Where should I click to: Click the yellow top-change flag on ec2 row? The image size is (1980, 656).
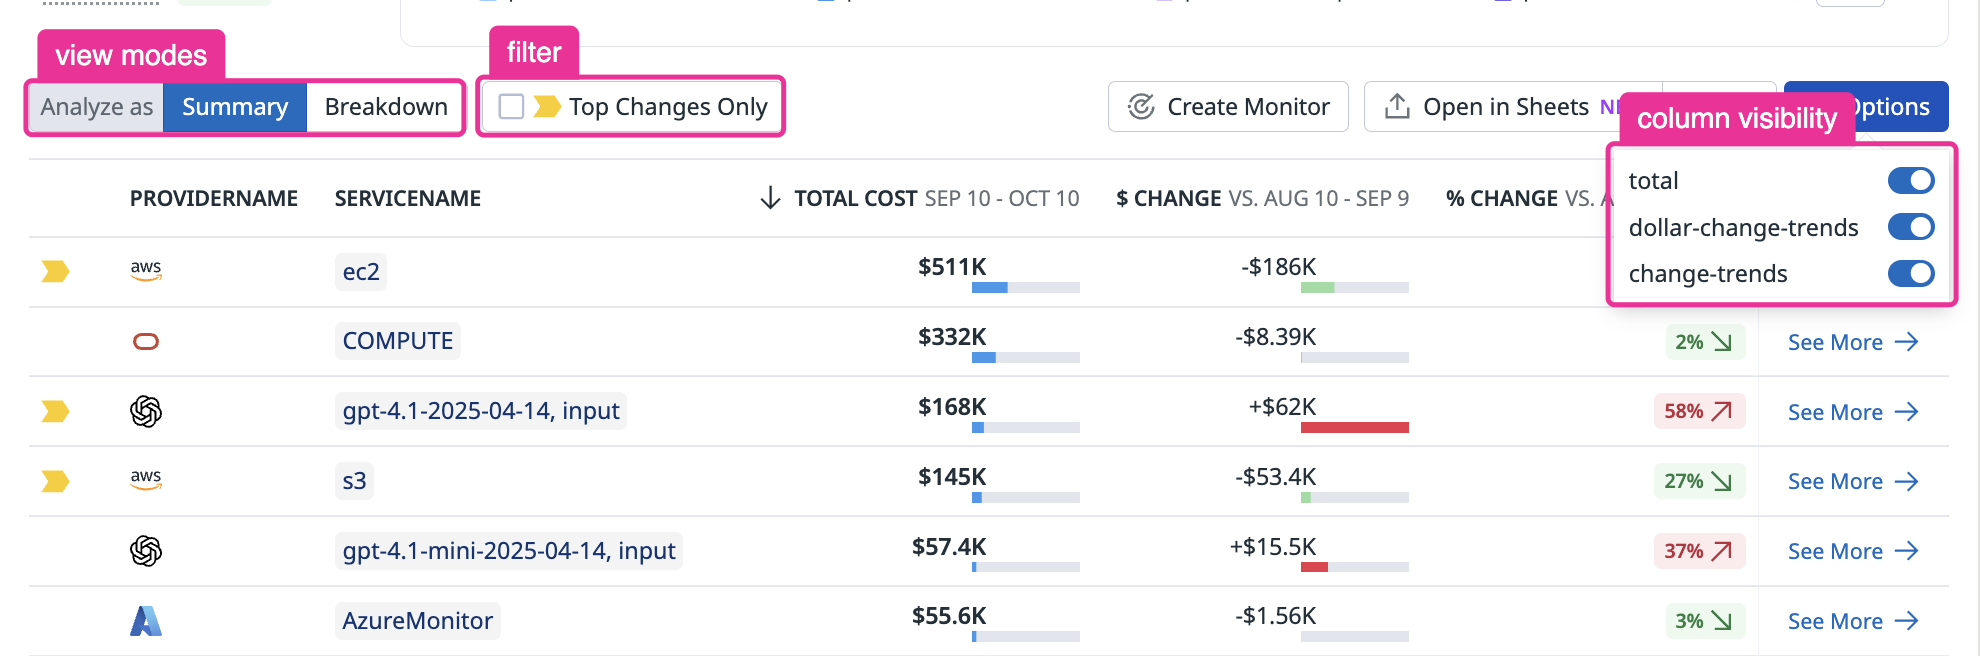tap(55, 271)
